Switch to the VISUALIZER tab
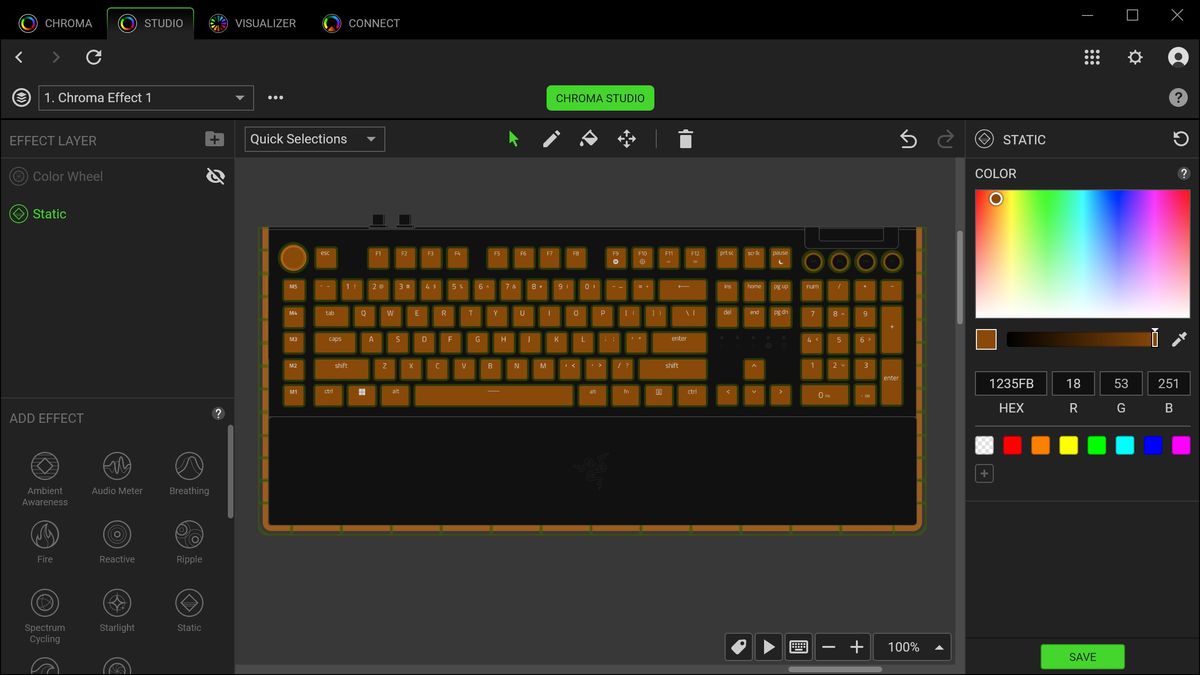 click(x=252, y=21)
